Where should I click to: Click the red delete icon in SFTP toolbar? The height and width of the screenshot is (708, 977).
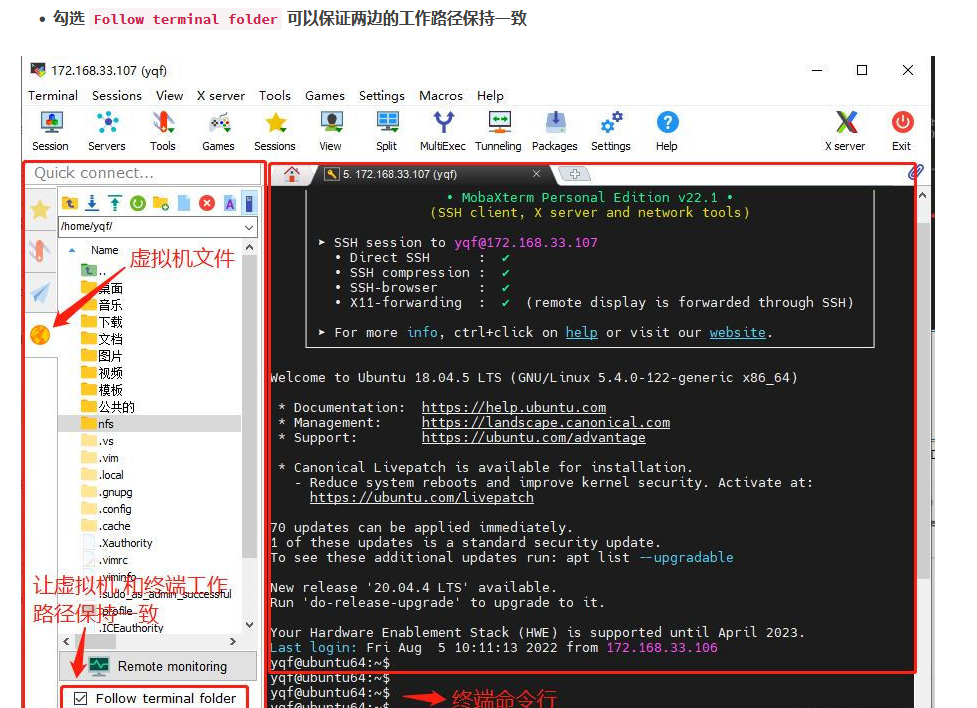[207, 203]
